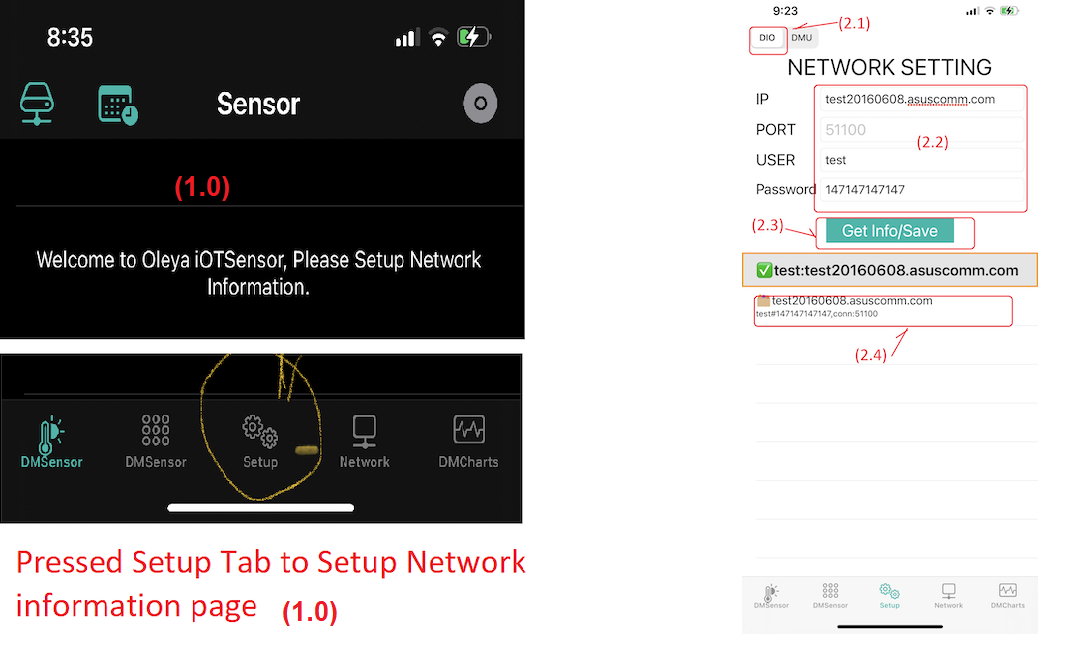1070x649 pixels.
Task: Open the DMCharts tab in light bottom bar
Action: tap(1008, 596)
